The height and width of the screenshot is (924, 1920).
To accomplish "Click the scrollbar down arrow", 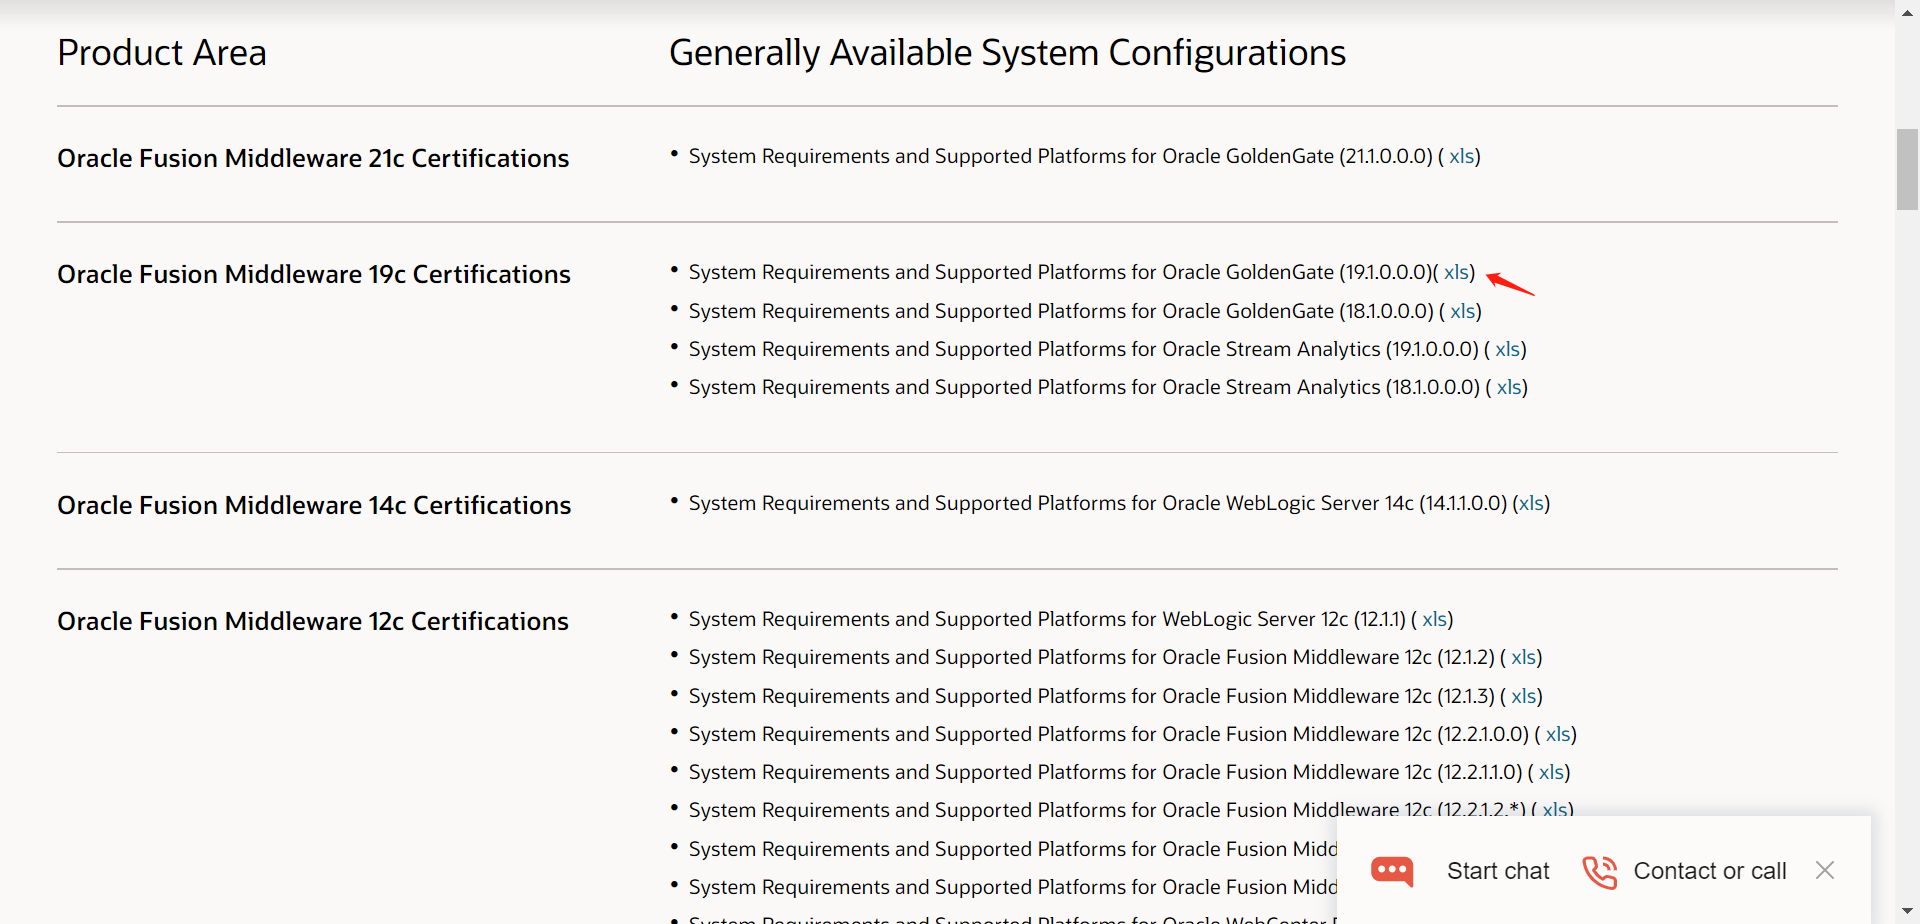I will (1907, 912).
